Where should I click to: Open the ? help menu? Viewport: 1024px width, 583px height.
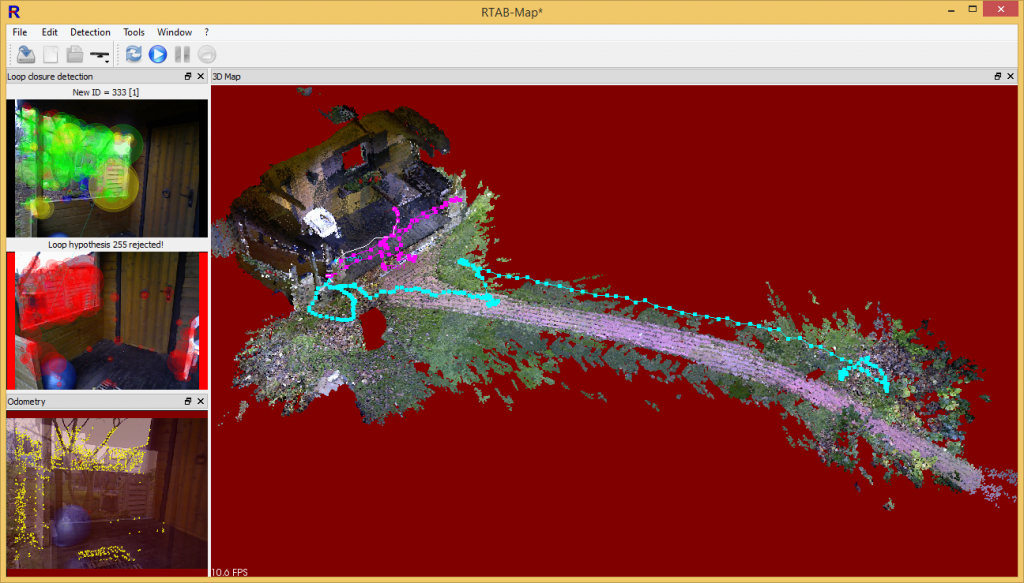(x=206, y=32)
